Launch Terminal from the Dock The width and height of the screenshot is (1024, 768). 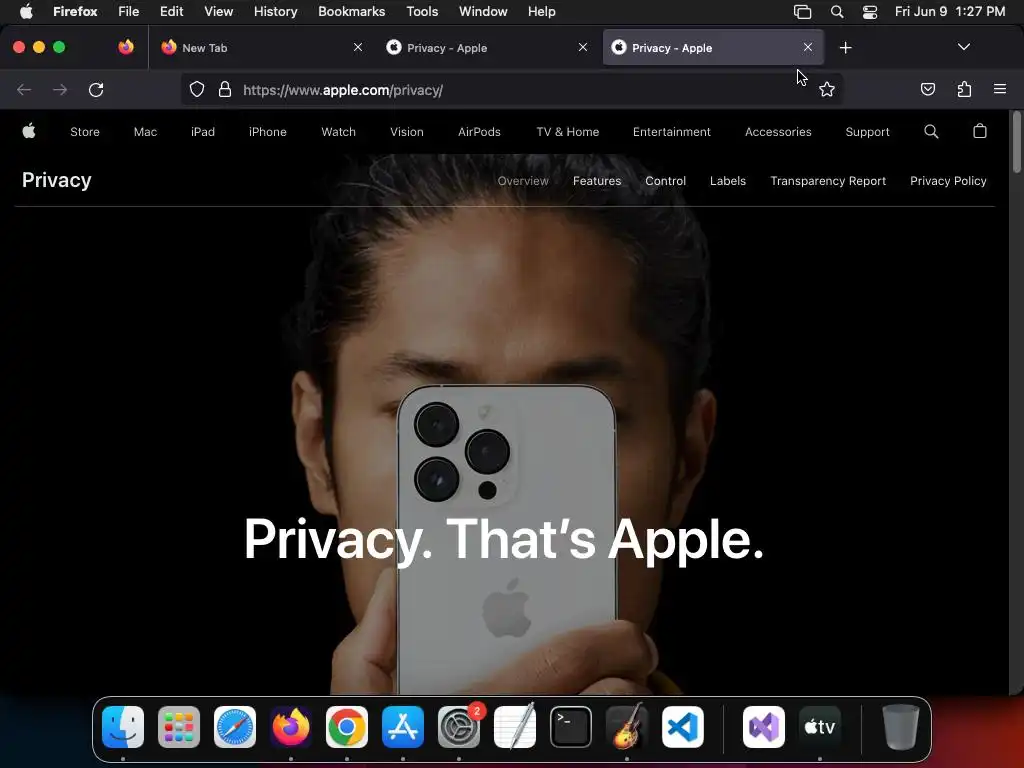(571, 727)
